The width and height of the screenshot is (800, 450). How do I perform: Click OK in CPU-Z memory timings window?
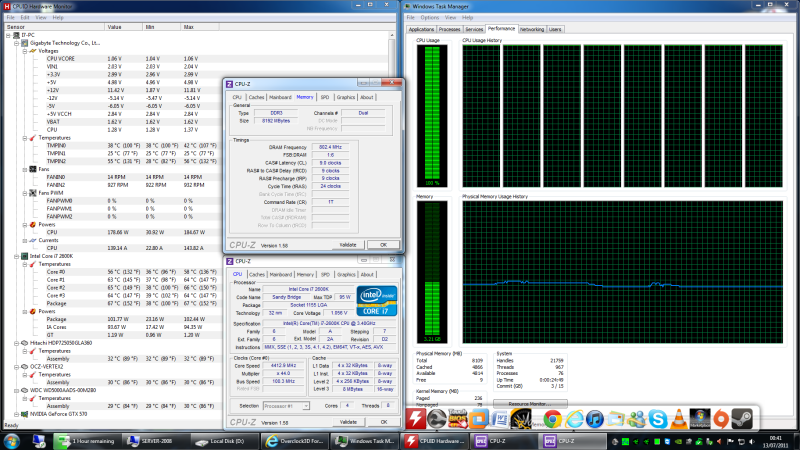click(383, 245)
